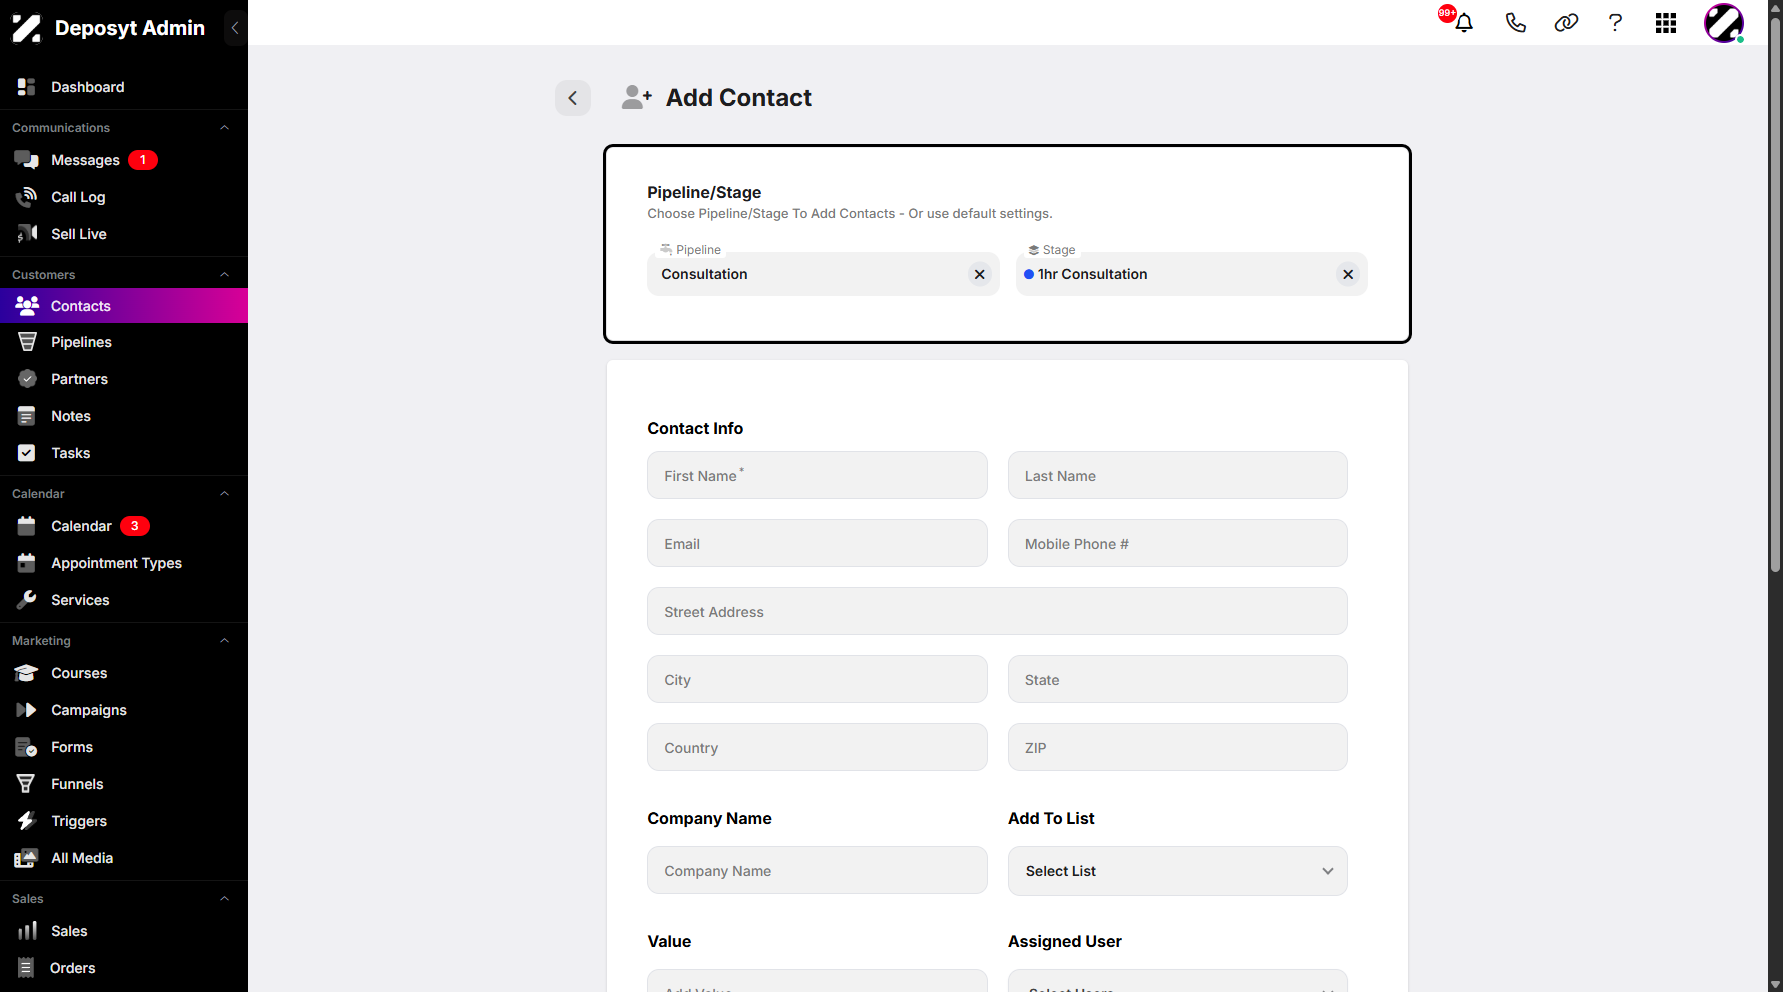Screen dimensions: 1783x992
Task: Go back using the arrow beside Add Contact
Action: pos(573,98)
